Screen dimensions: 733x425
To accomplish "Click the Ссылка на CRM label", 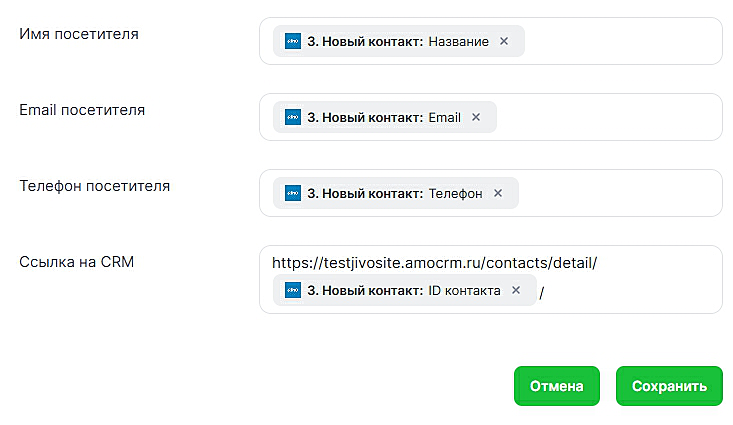I will (76, 262).
